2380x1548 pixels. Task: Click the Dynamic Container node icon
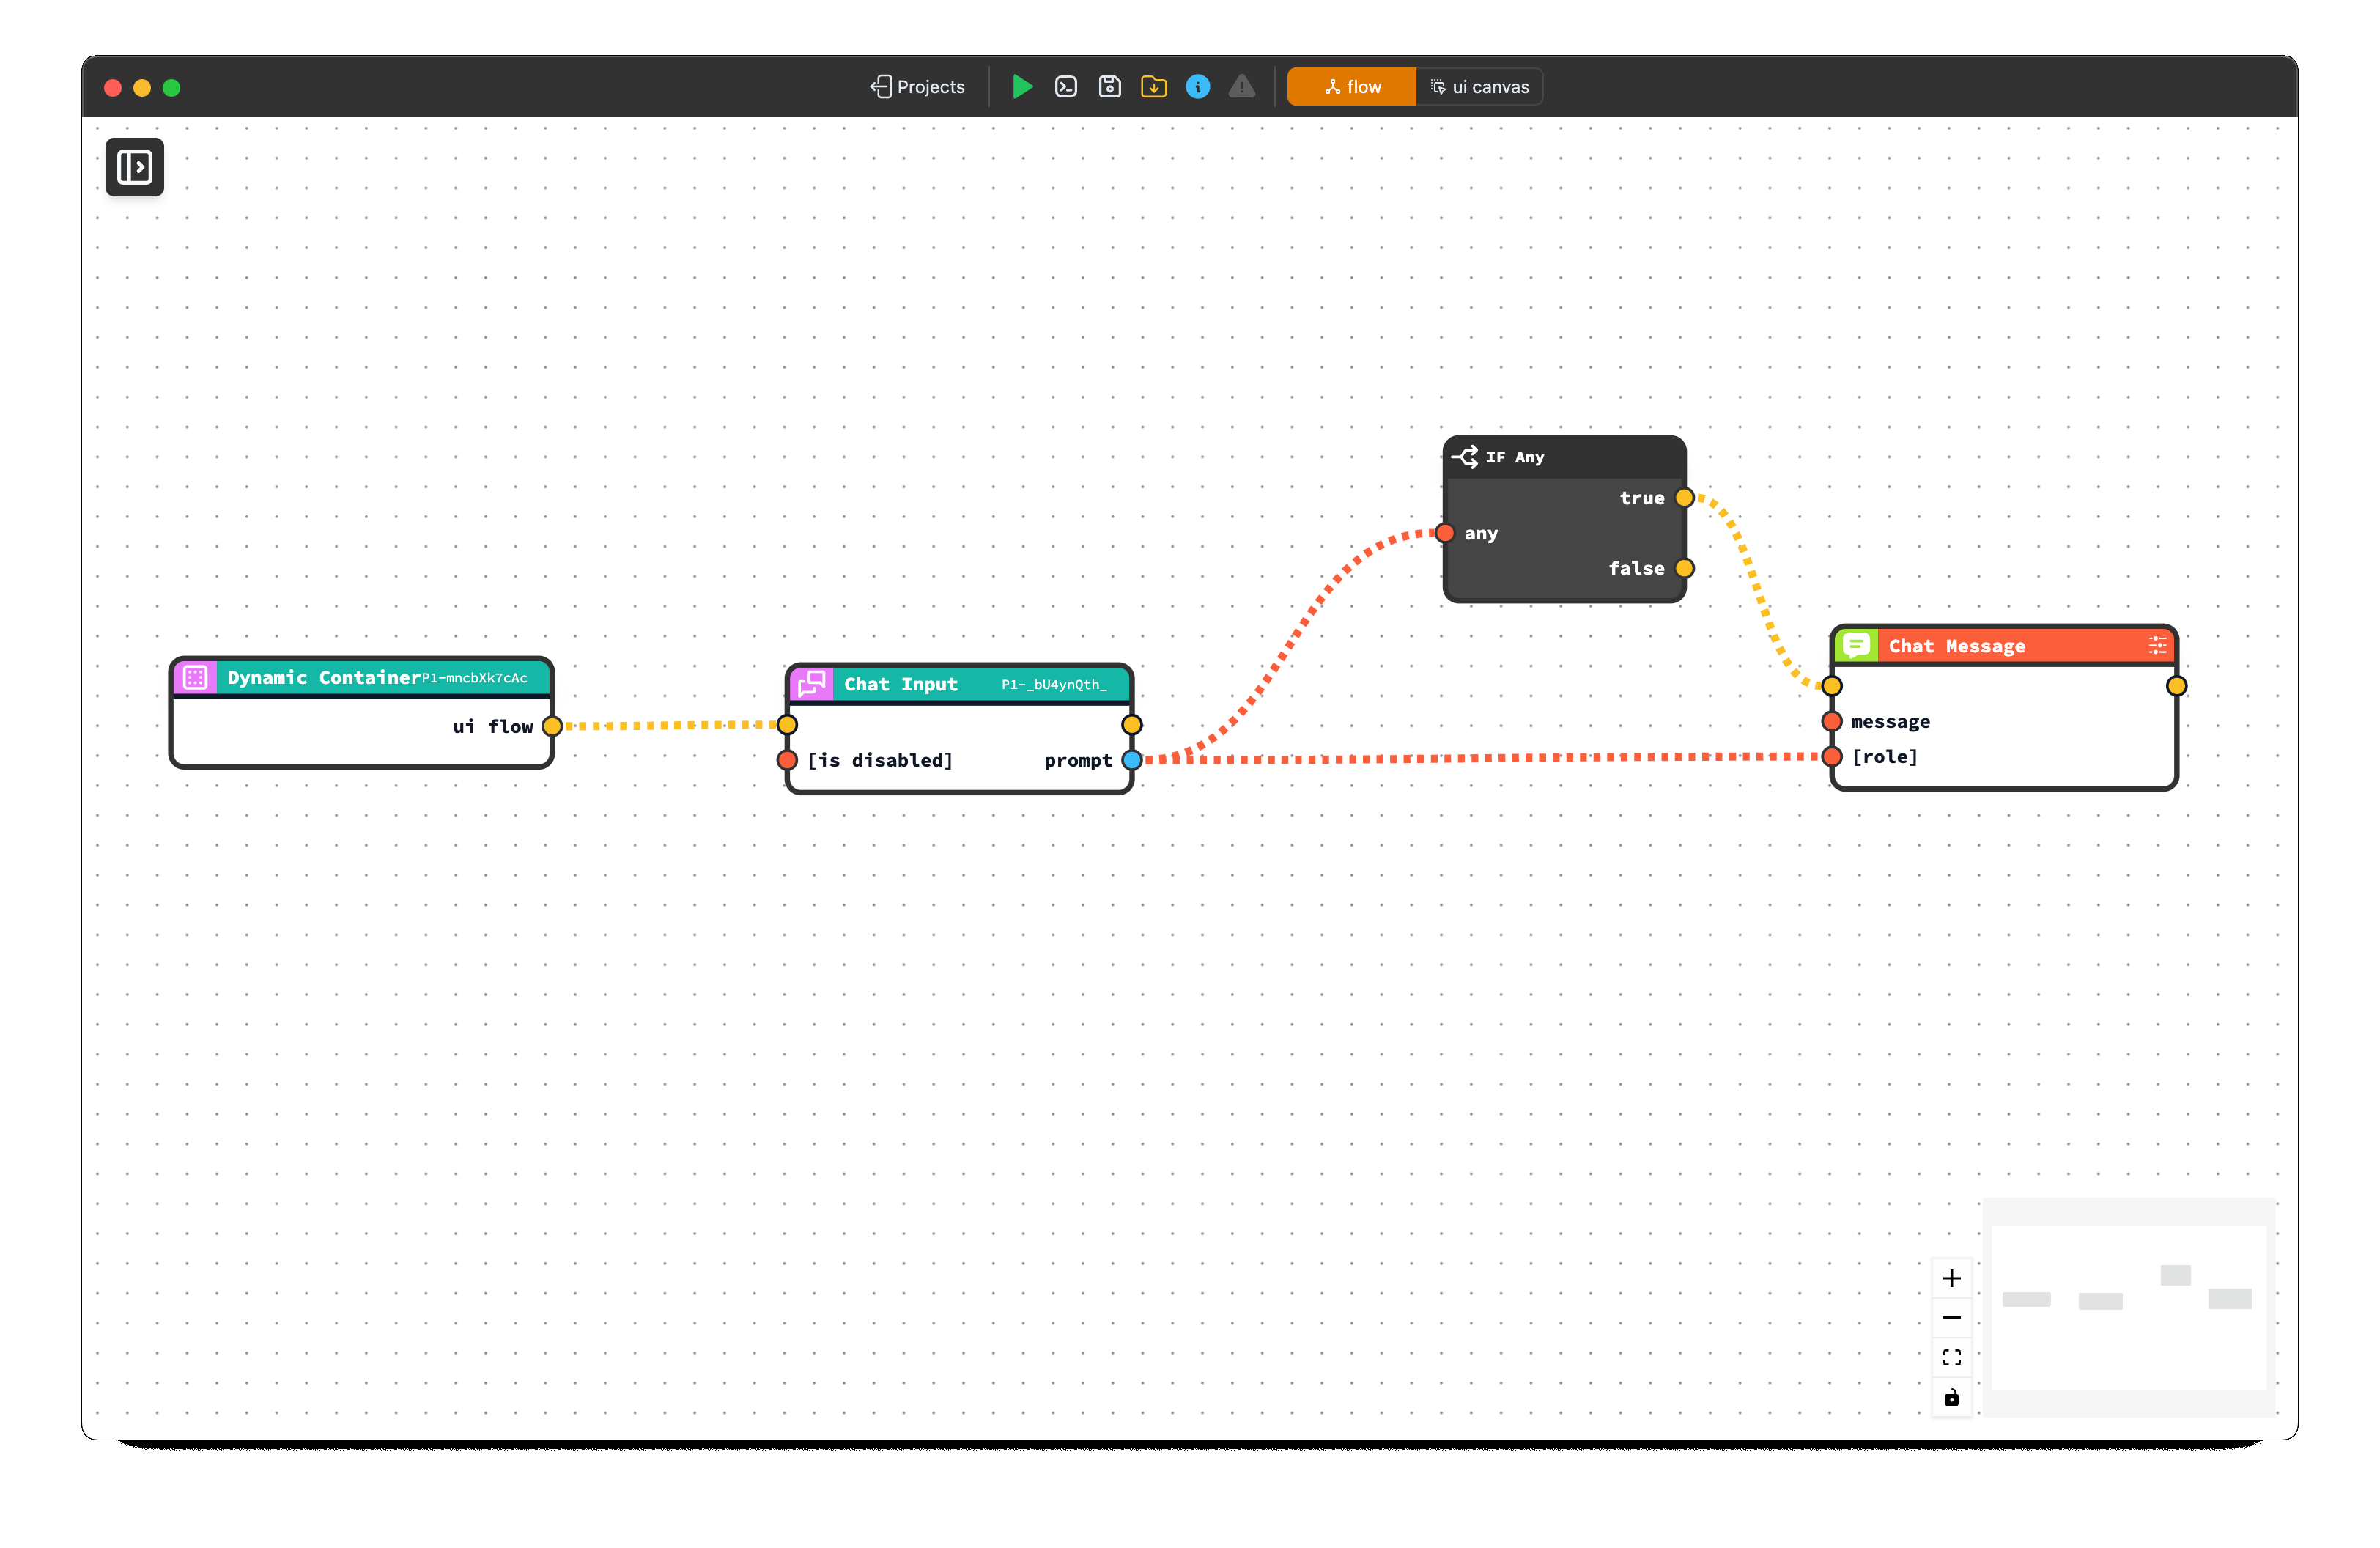coord(195,677)
